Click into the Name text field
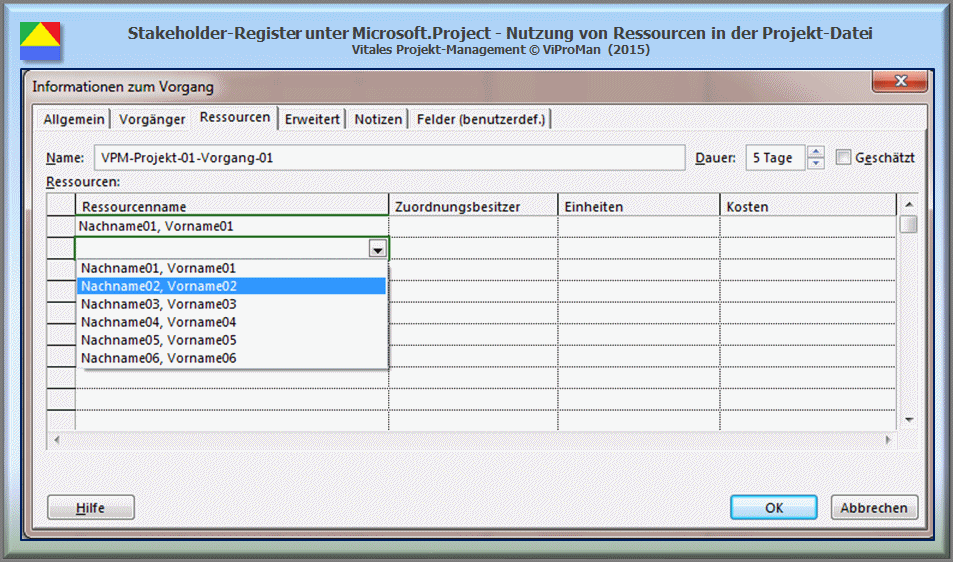Image resolution: width=953 pixels, height=562 pixels. (x=390, y=158)
